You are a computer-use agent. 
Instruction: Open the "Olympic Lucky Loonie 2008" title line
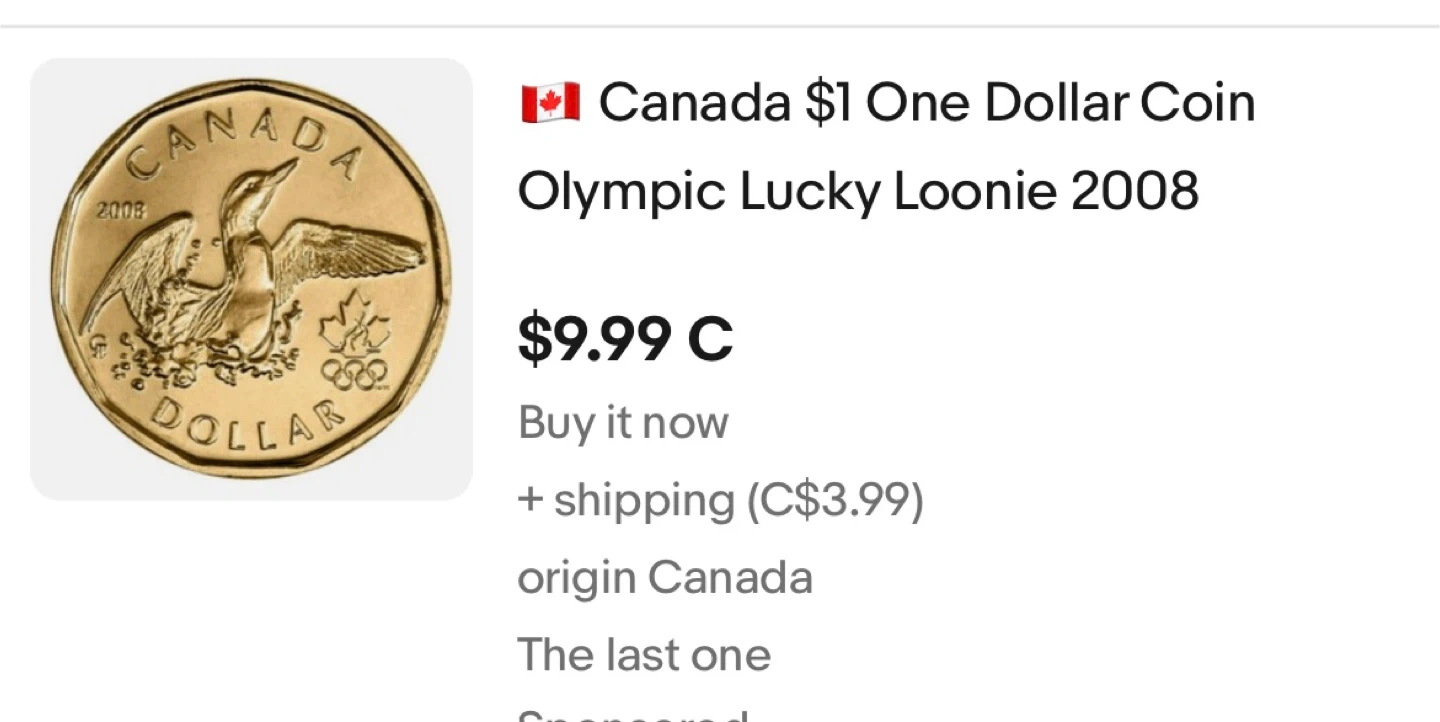click(x=858, y=189)
